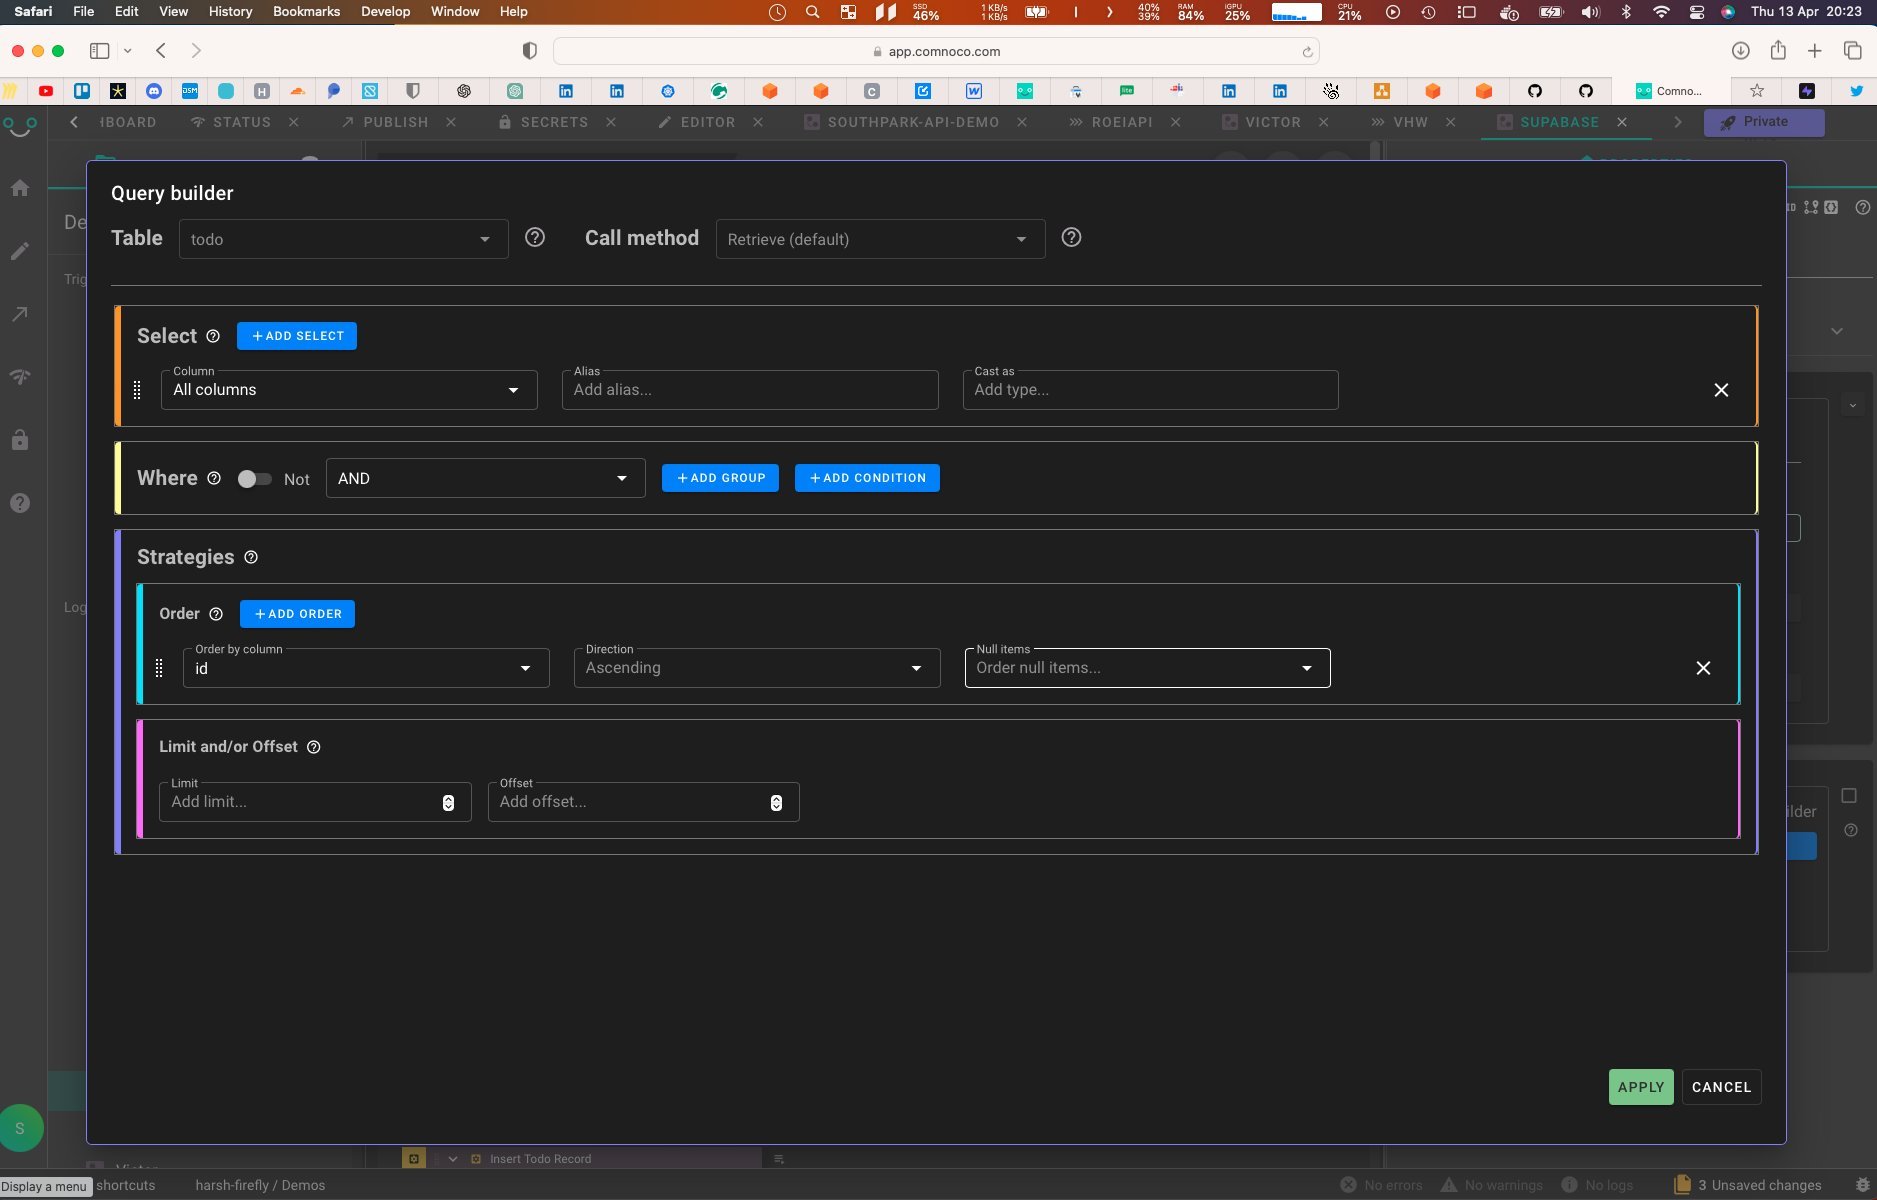Click the bug icon in the status bar

coord(1862,1184)
